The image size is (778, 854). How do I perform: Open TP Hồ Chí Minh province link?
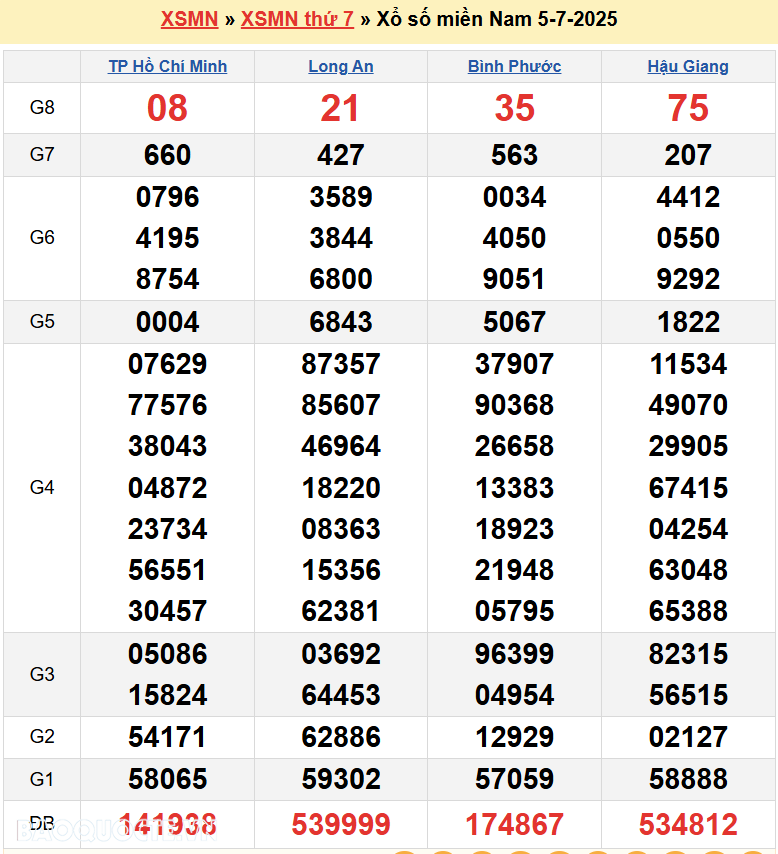tap(167, 67)
